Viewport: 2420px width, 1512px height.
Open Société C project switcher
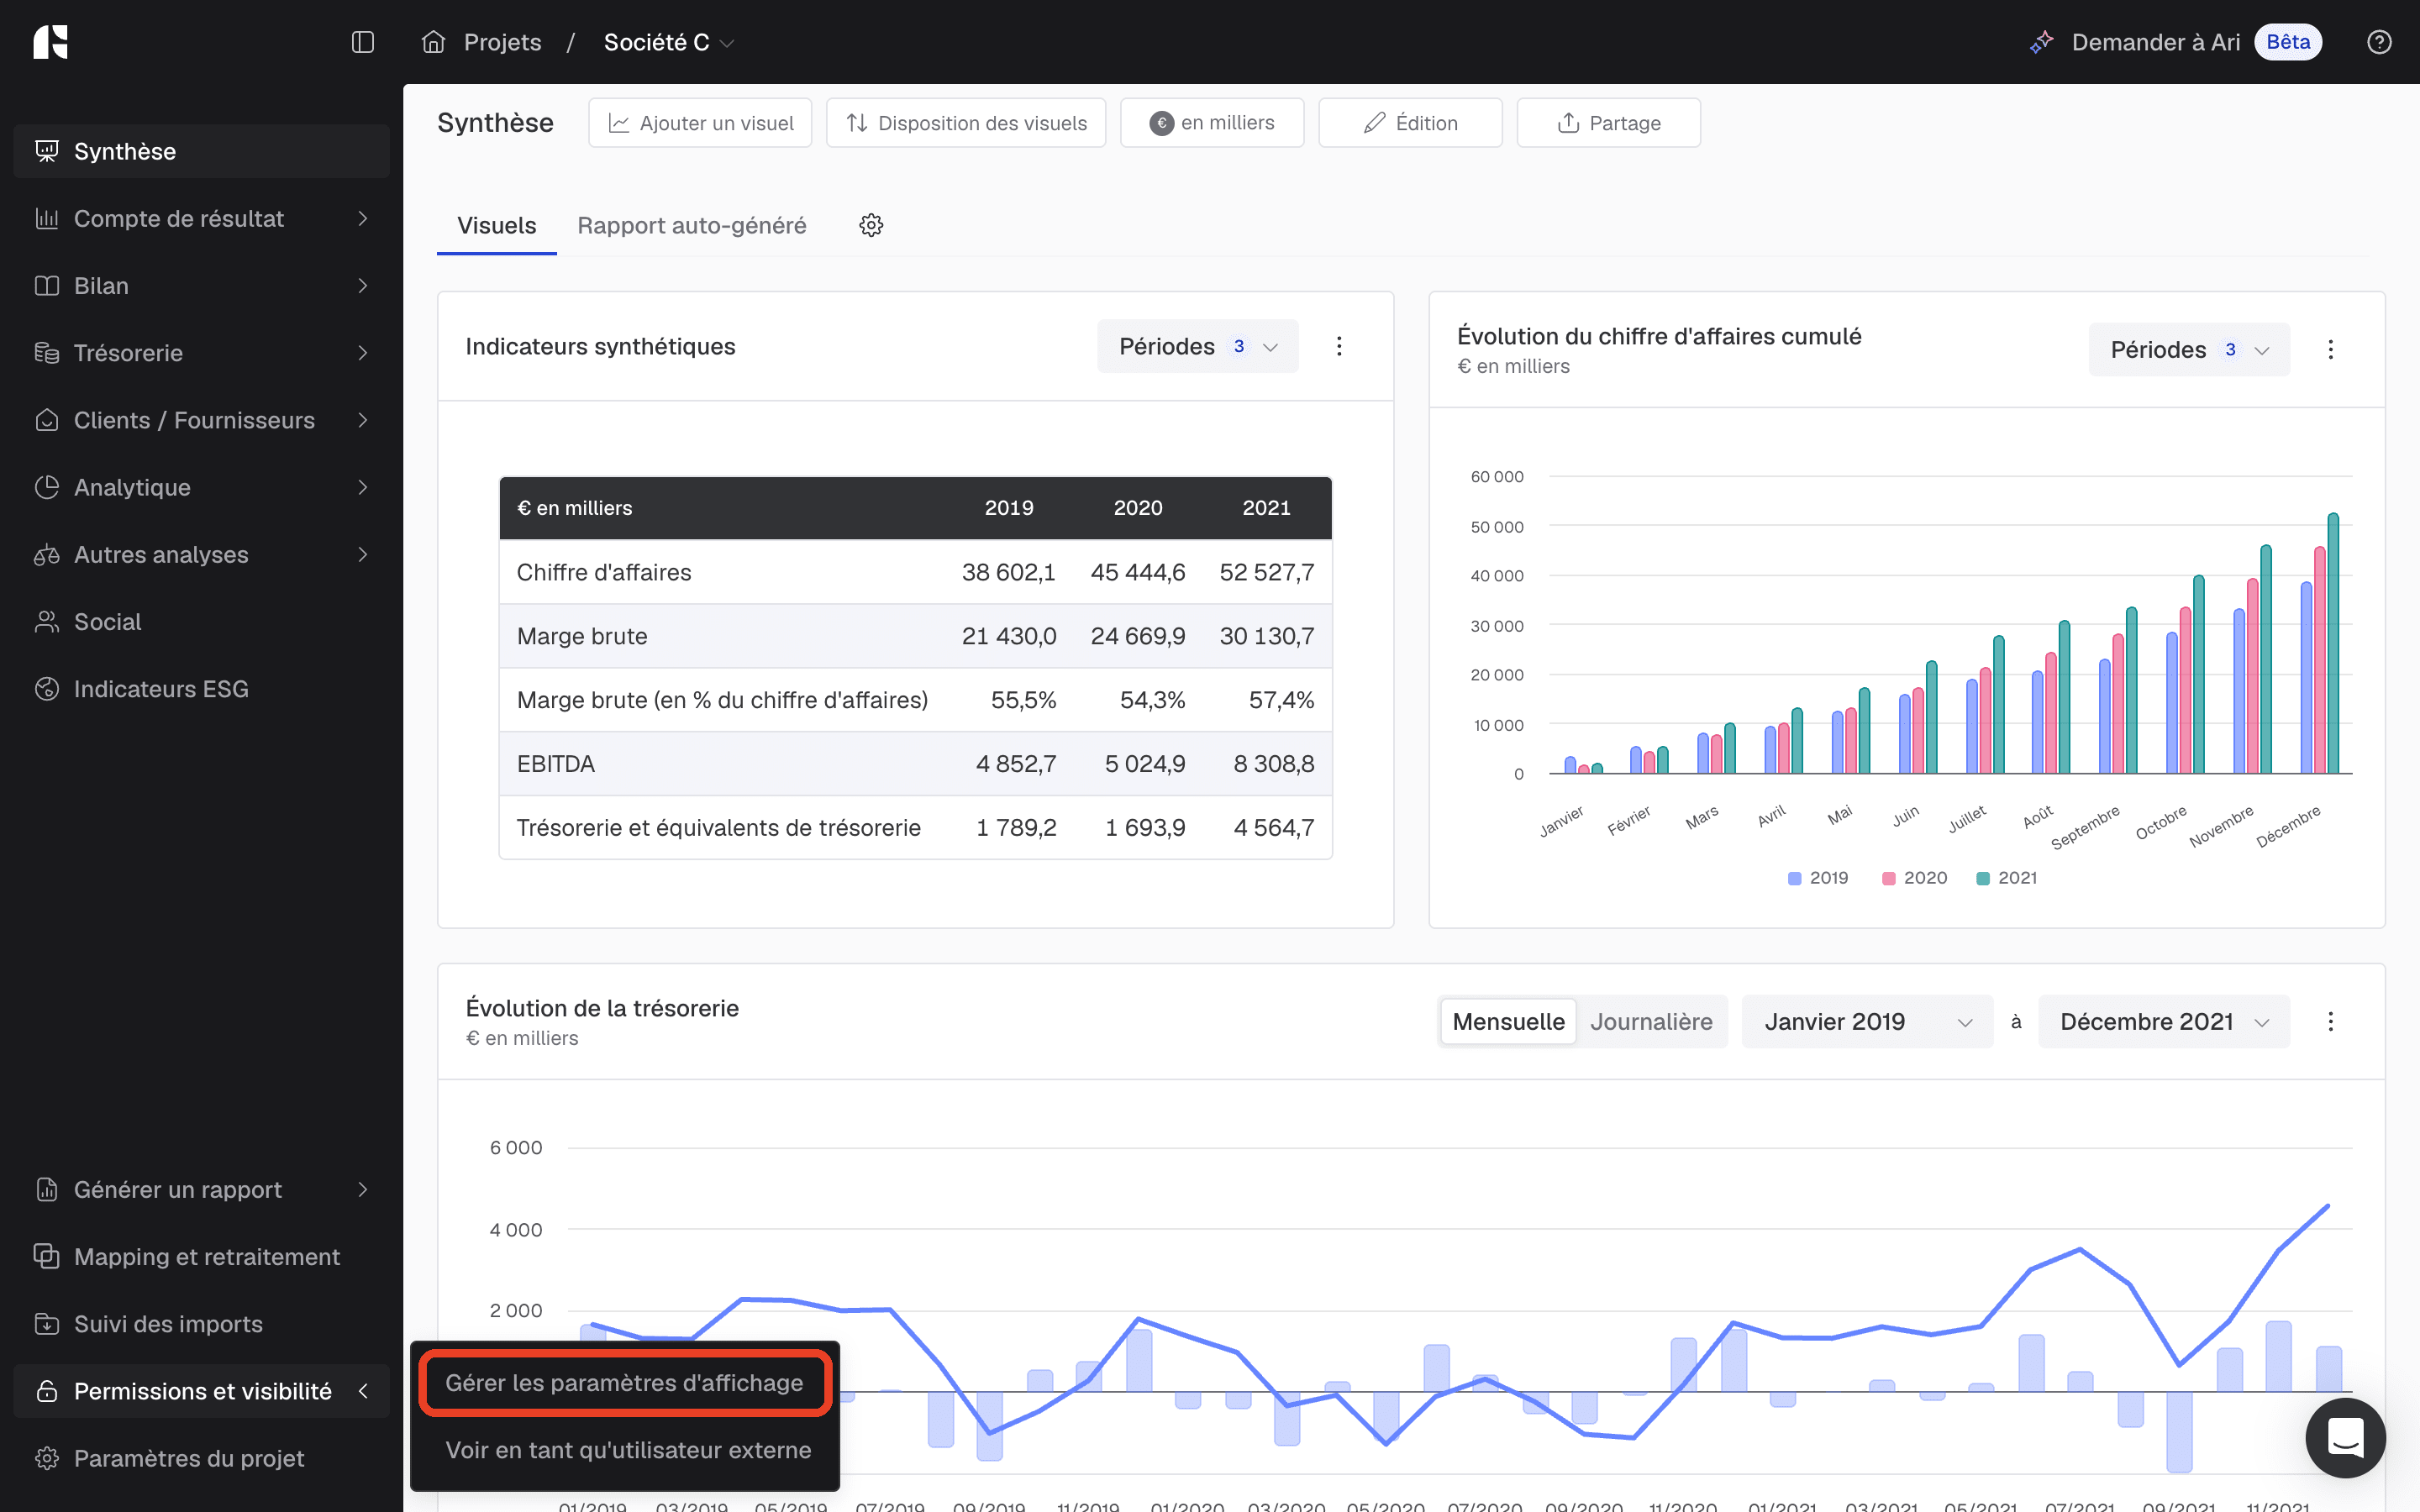669,42
